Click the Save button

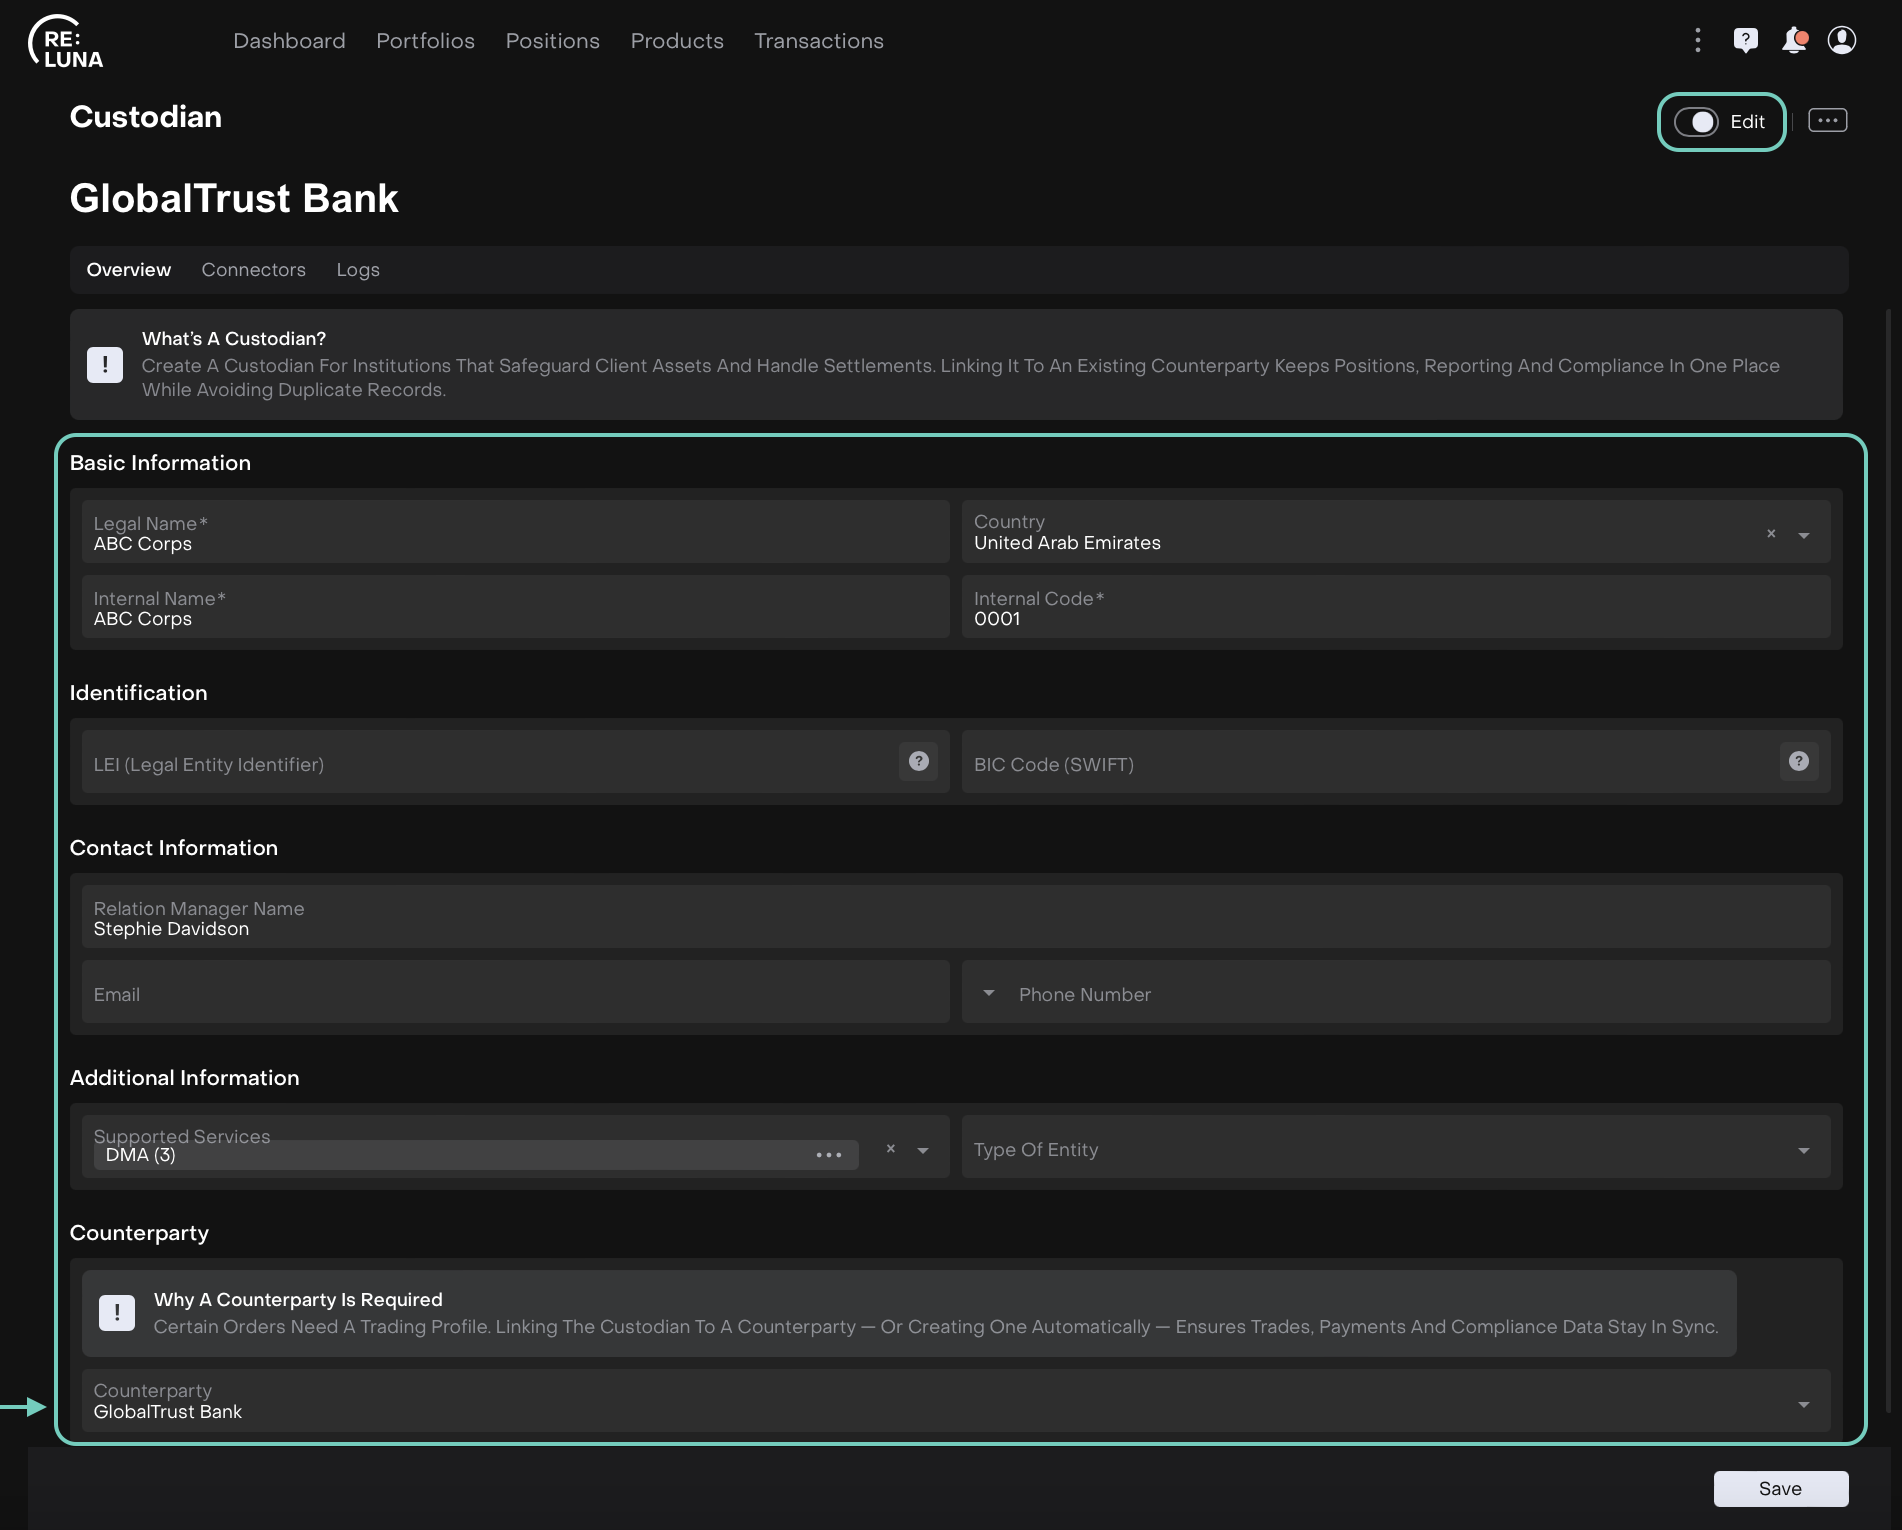click(x=1780, y=1488)
